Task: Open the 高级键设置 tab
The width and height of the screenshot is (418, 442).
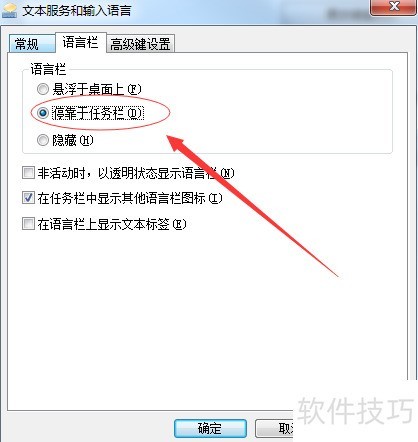Action: tap(140, 44)
